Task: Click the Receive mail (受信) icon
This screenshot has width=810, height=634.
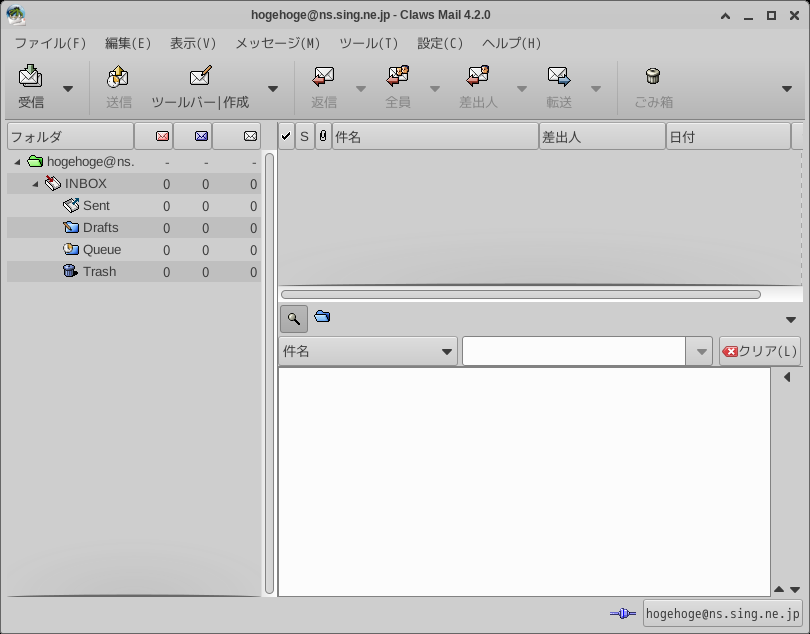Action: pyautogui.click(x=30, y=76)
